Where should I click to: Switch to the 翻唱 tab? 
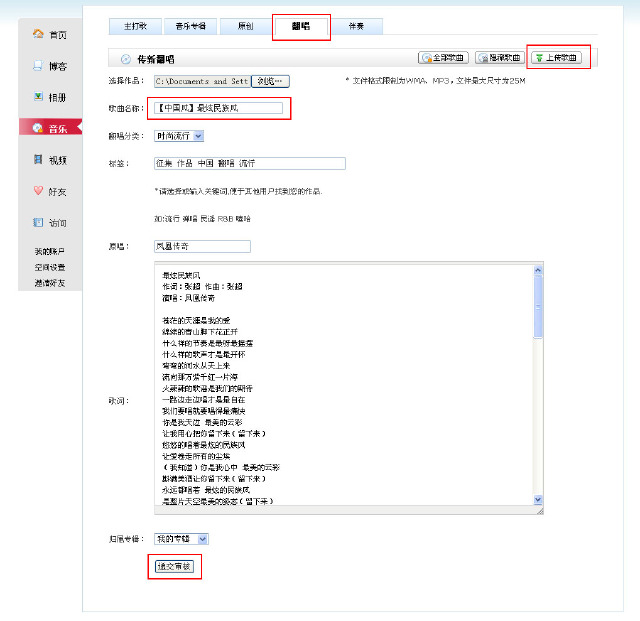300,27
